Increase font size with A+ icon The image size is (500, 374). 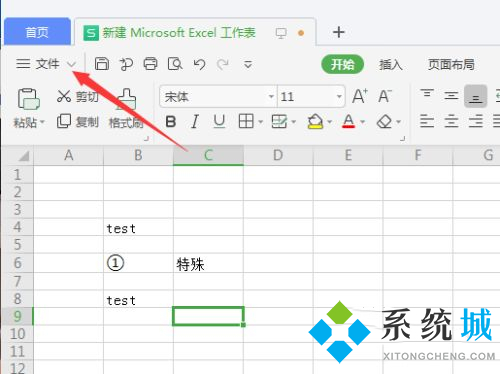pyautogui.click(x=360, y=96)
